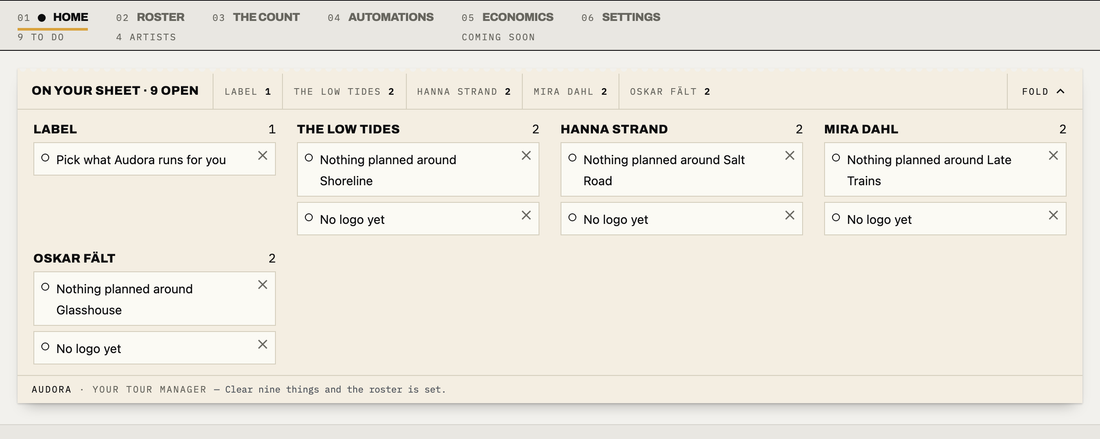Mark The Low Tides 'No logo yet' done
This screenshot has height=439, width=1100.
(309, 217)
